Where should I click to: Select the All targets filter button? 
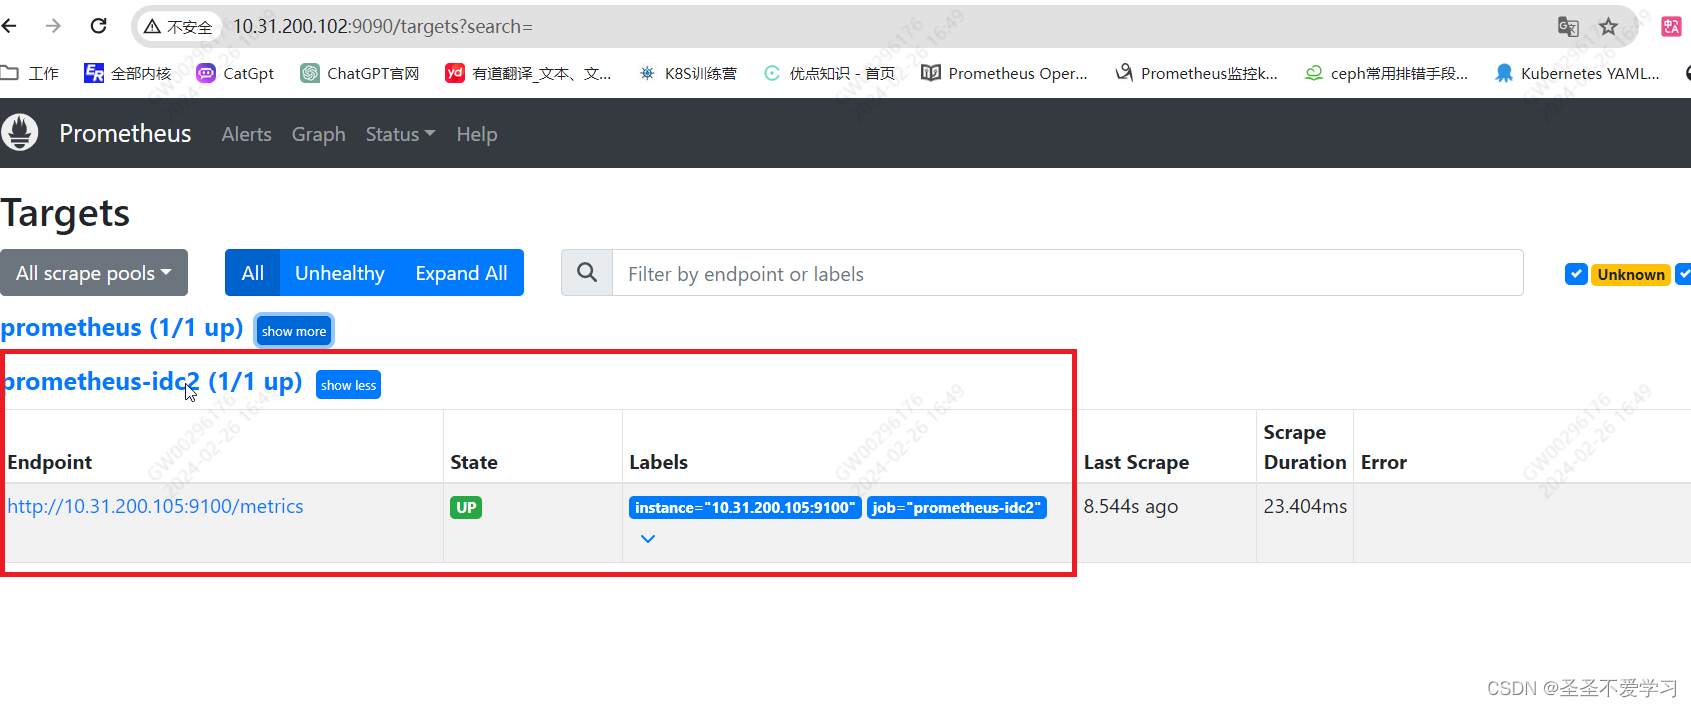click(252, 272)
